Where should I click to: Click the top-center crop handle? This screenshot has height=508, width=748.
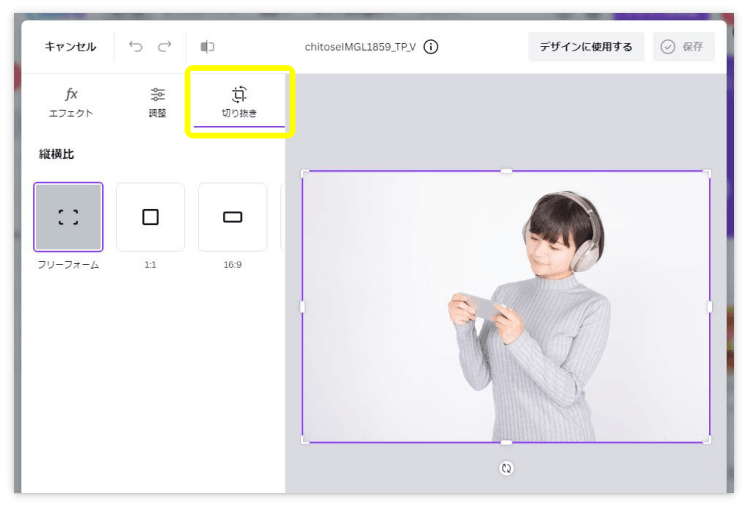pyautogui.click(x=506, y=171)
